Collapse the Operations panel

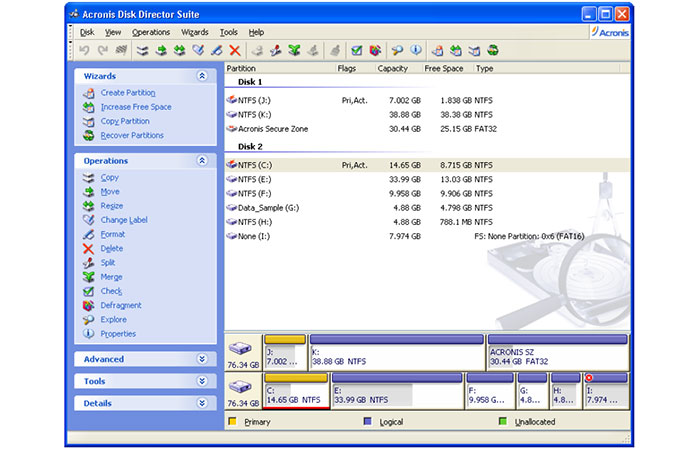[202, 160]
